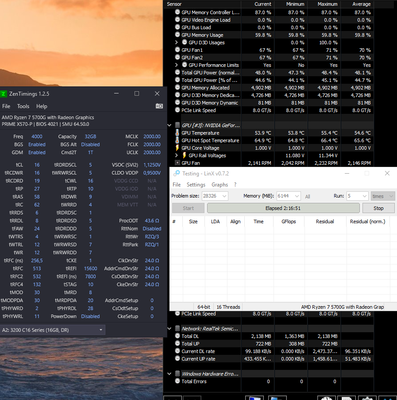397x400 pixels.
Task: Click the Current DL rate sensor icon
Action: click(x=178, y=351)
